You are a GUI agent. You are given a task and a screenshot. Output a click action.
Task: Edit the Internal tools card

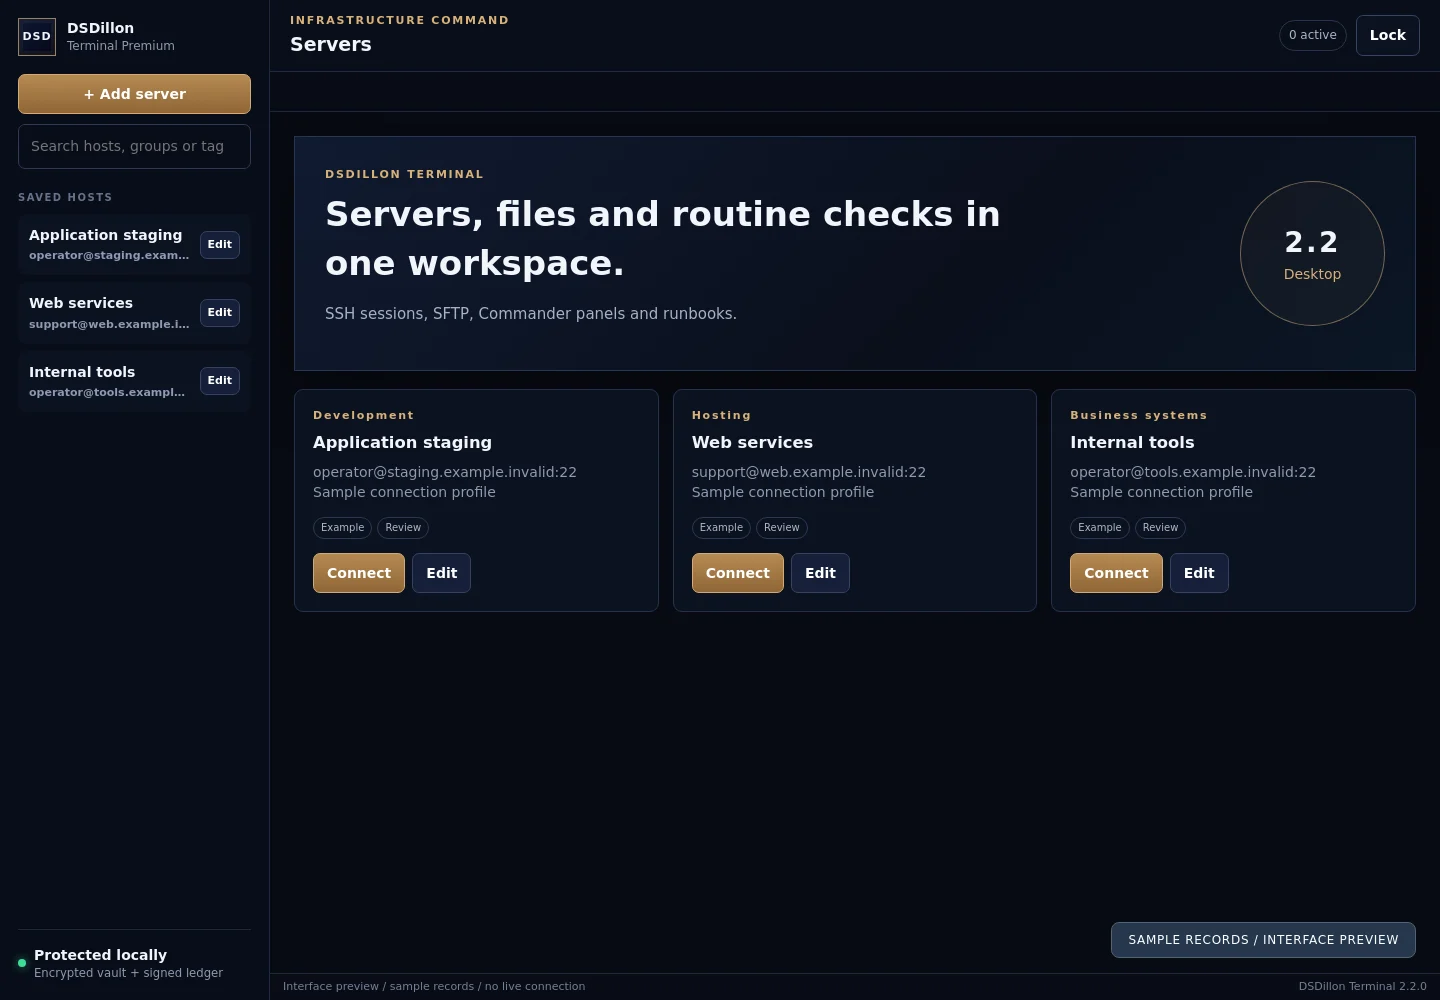click(x=1199, y=573)
